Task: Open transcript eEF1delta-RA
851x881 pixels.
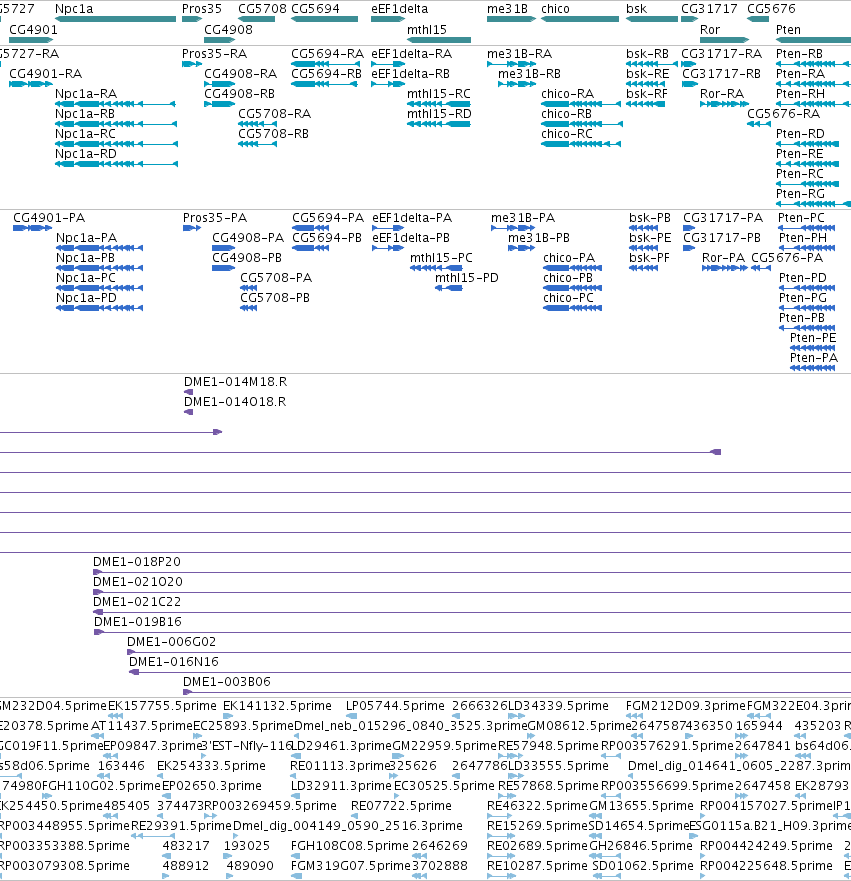Action: click(411, 54)
